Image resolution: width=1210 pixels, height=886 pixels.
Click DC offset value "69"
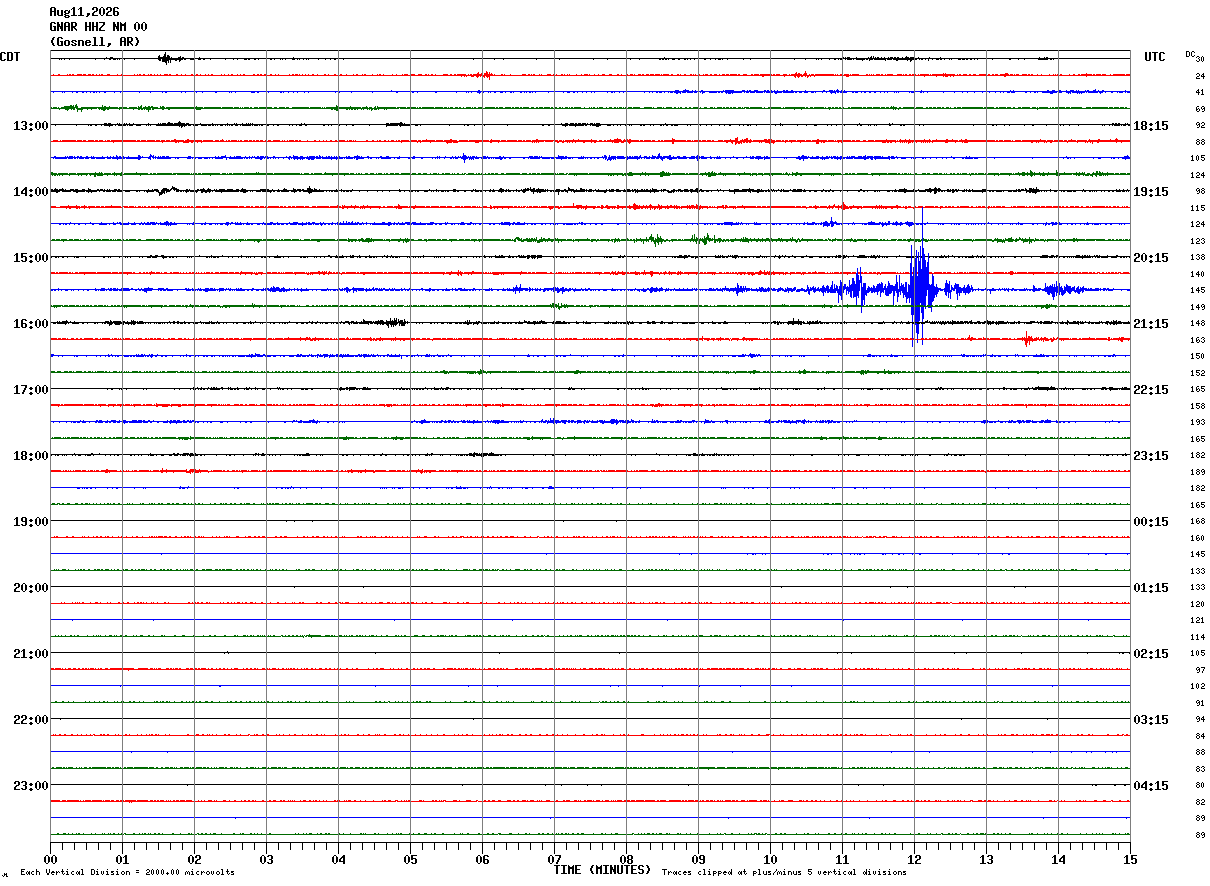(x=1200, y=109)
